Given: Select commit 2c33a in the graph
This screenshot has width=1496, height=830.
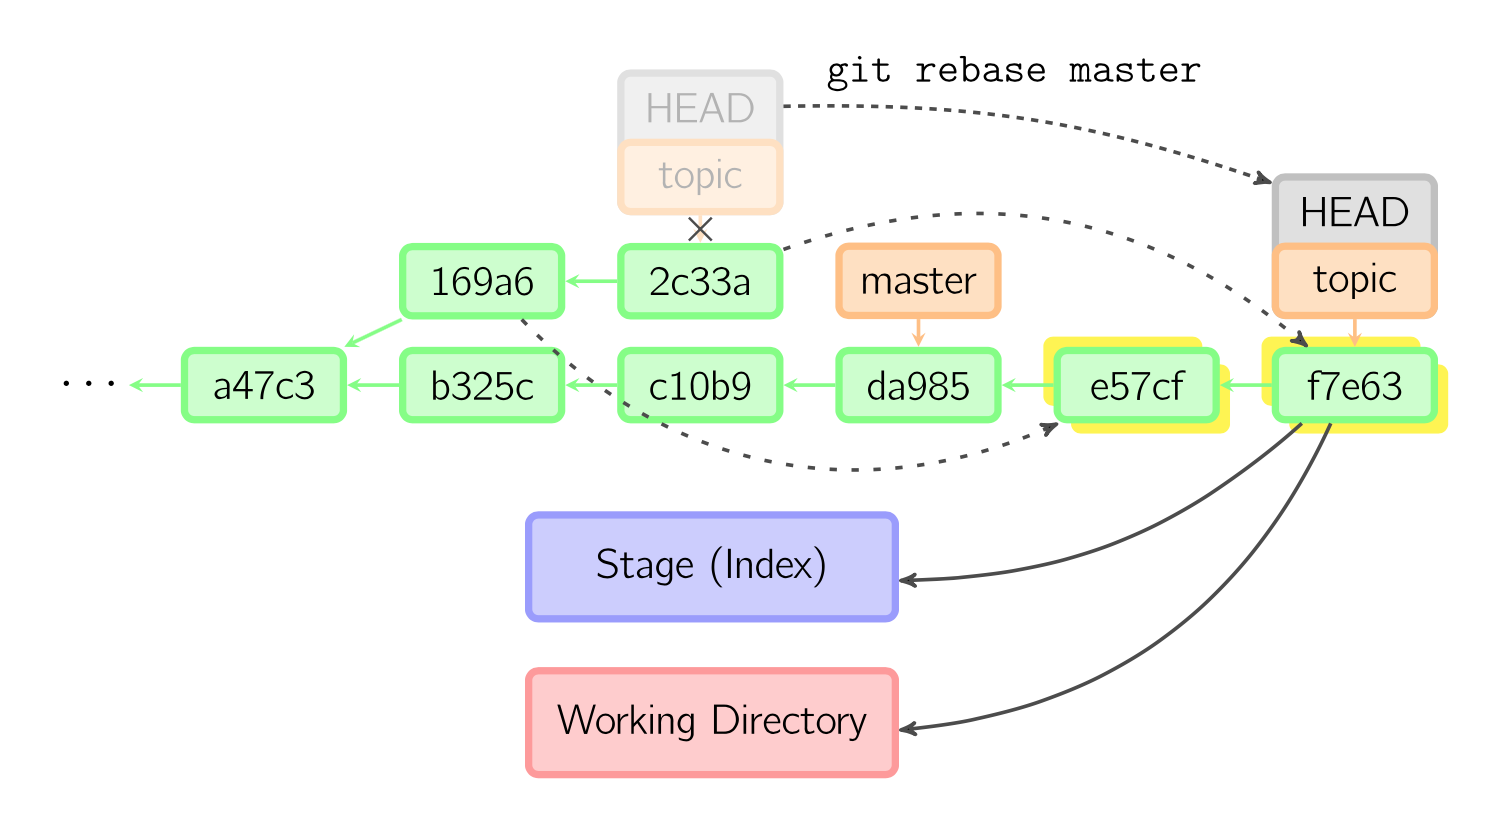Looking at the screenshot, I should tap(700, 282).
